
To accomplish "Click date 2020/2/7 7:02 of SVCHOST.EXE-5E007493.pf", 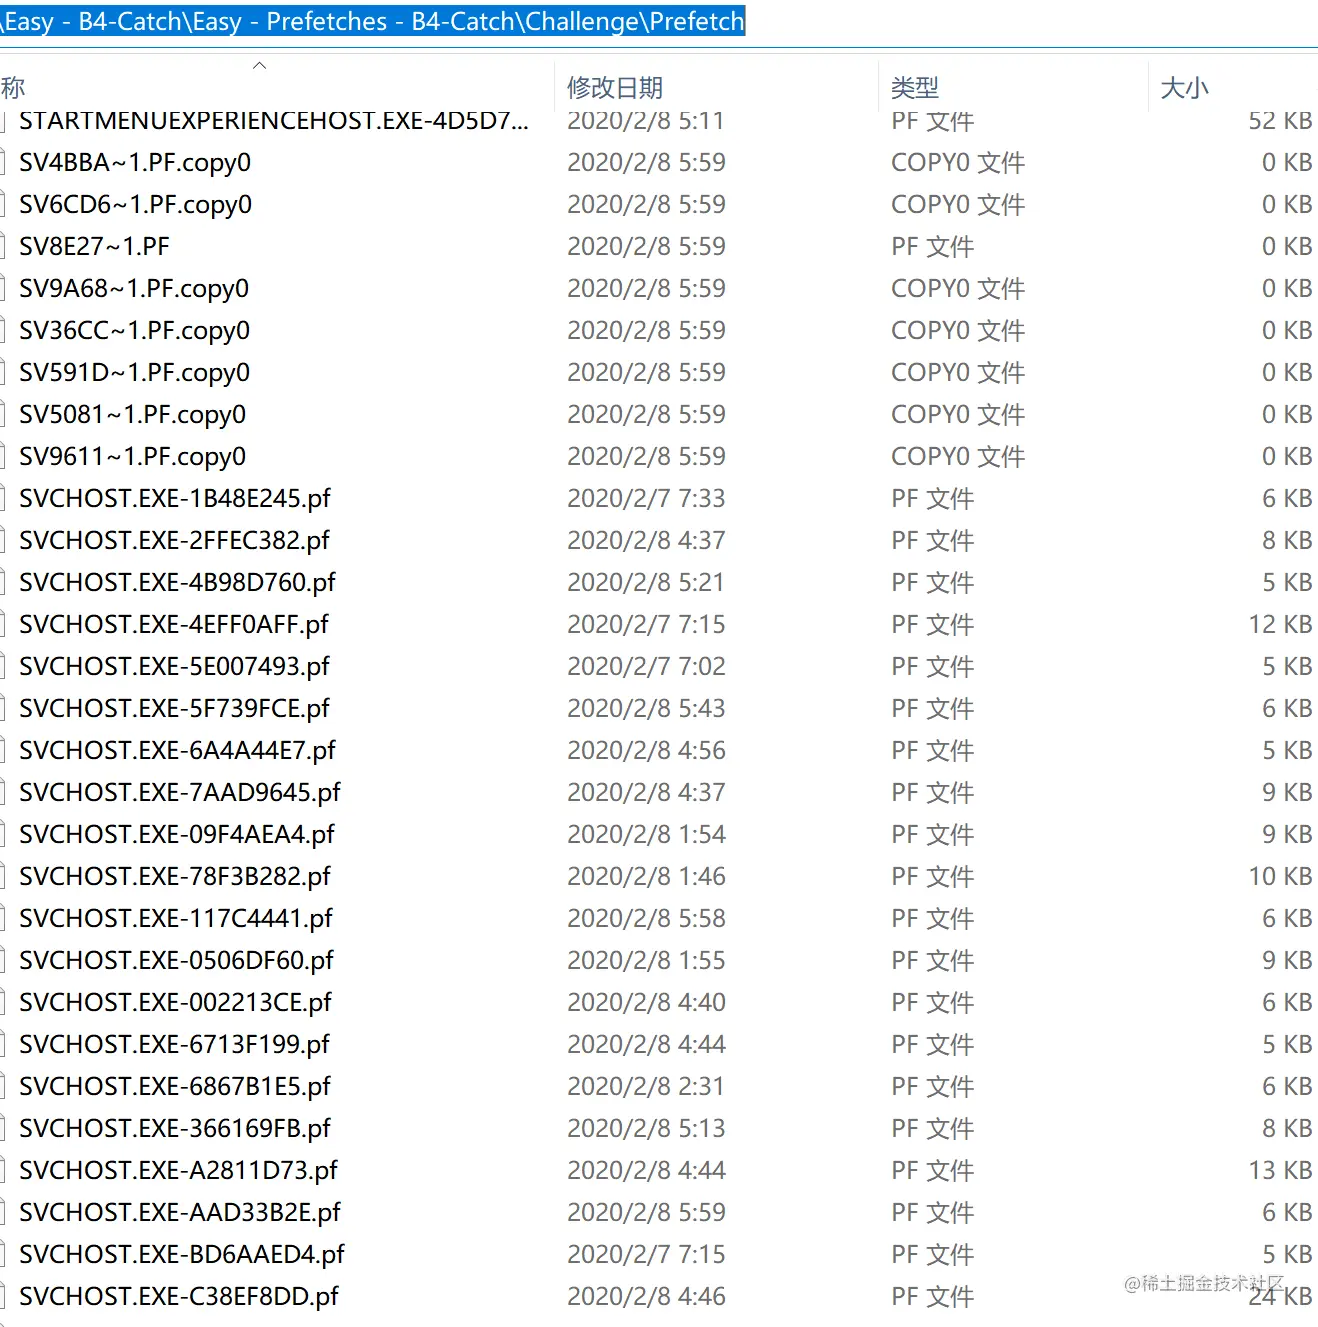I will pos(646,667).
